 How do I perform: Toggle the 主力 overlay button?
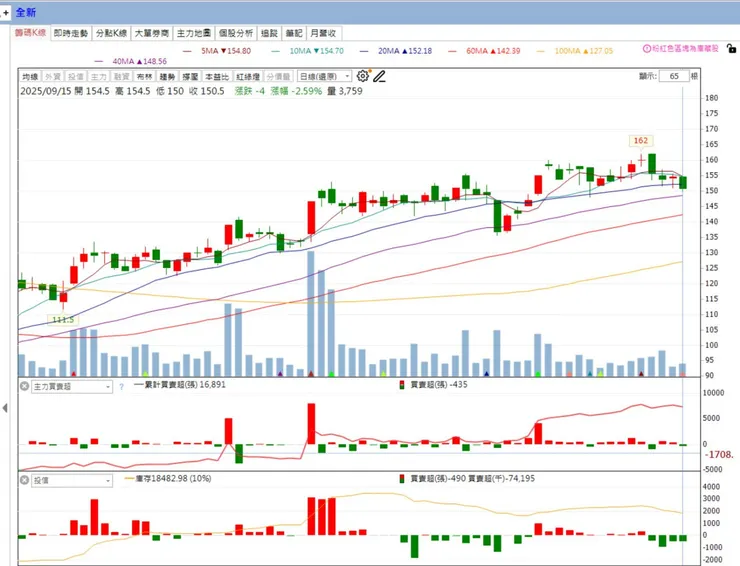(x=98, y=76)
